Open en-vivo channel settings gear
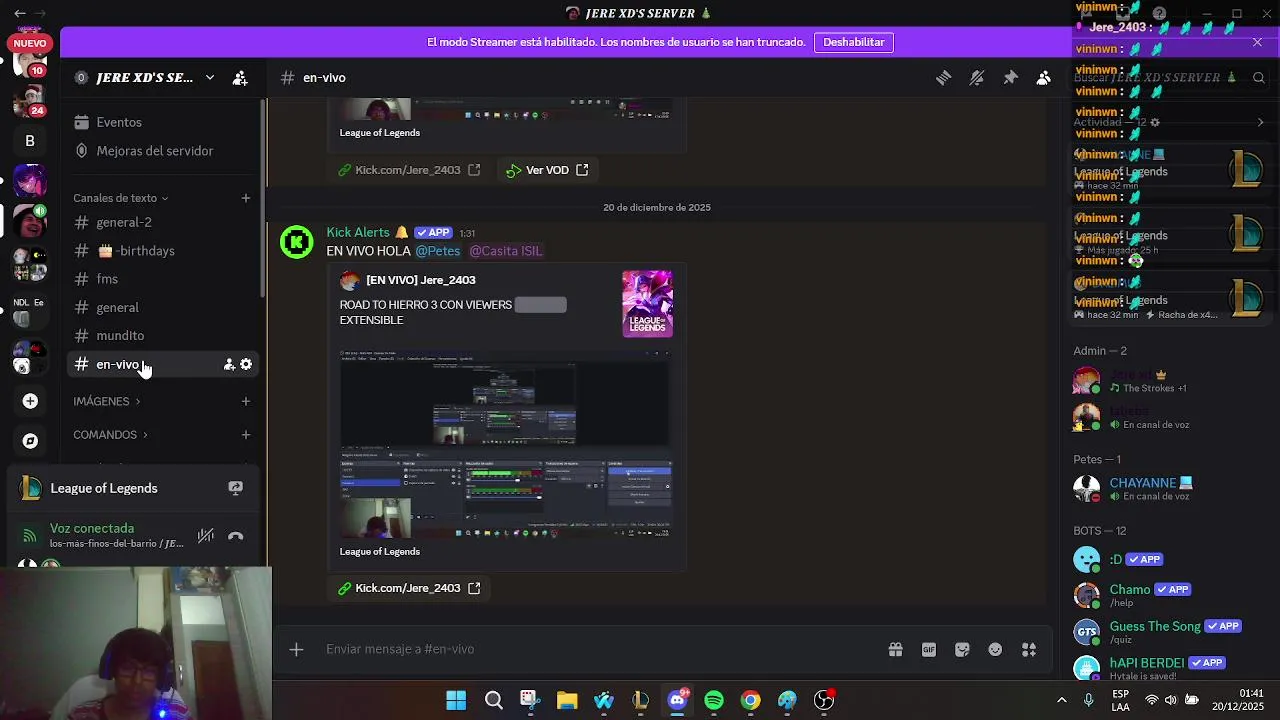The width and height of the screenshot is (1280, 720). (246, 365)
